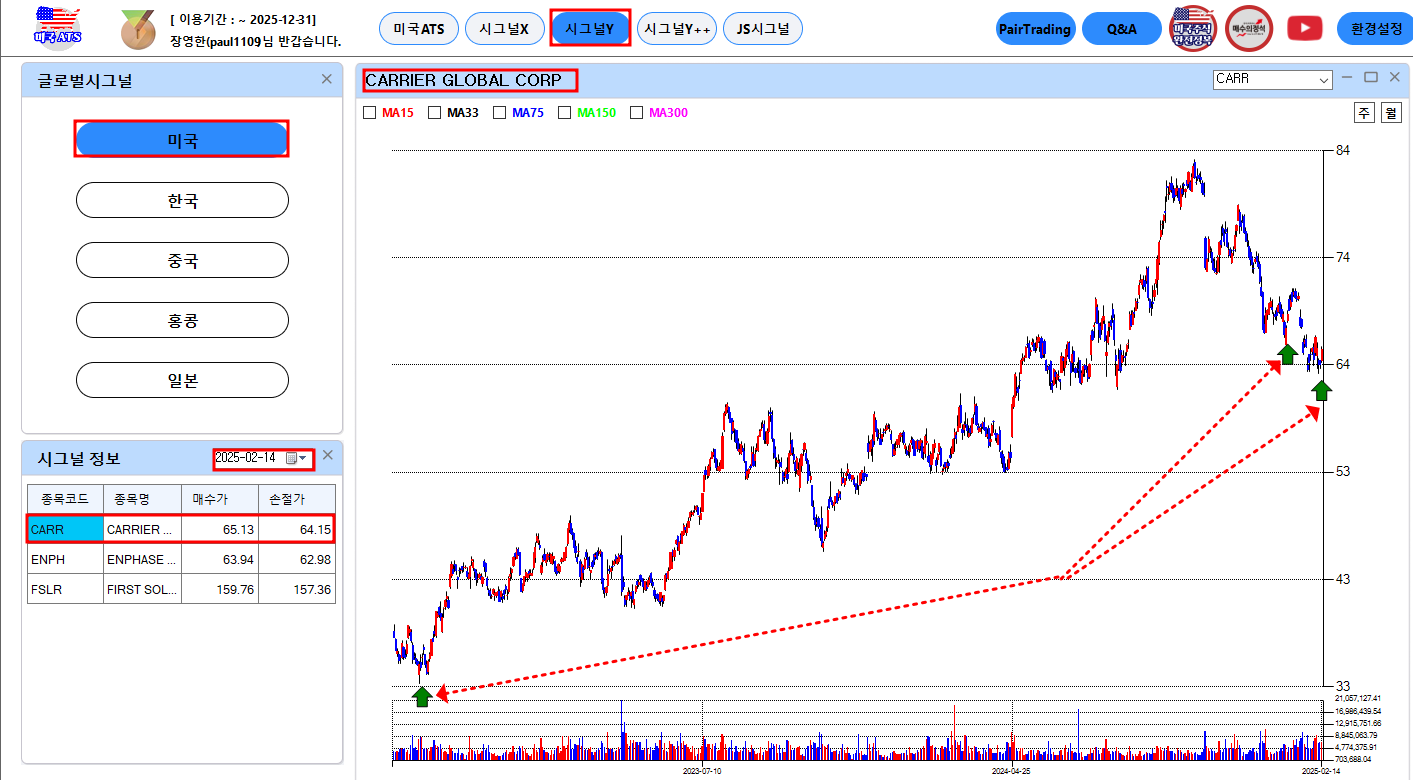Enable the MA15 moving average checkbox
1413x780 pixels.
pyautogui.click(x=369, y=113)
